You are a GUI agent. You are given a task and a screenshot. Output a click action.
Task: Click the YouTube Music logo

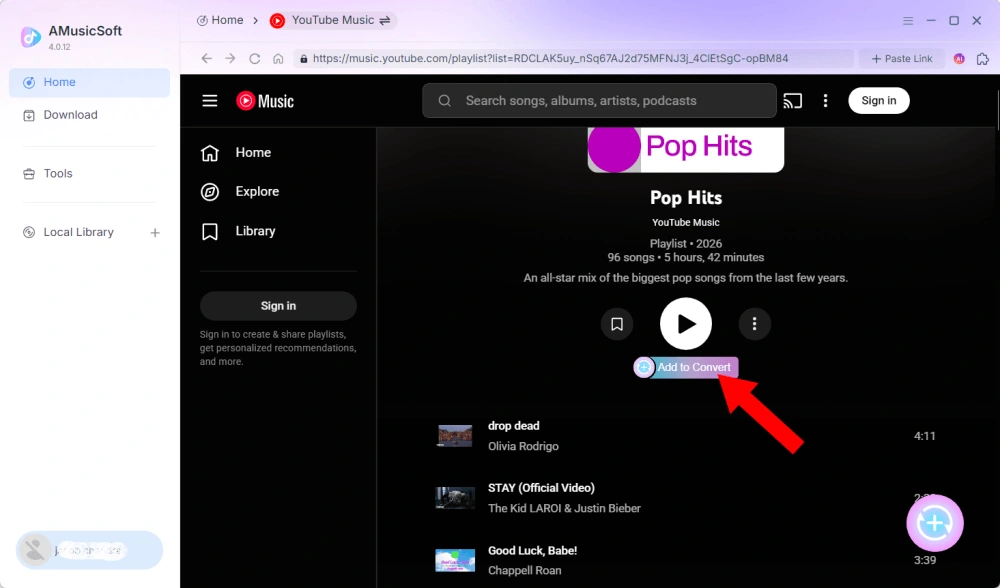(x=265, y=101)
